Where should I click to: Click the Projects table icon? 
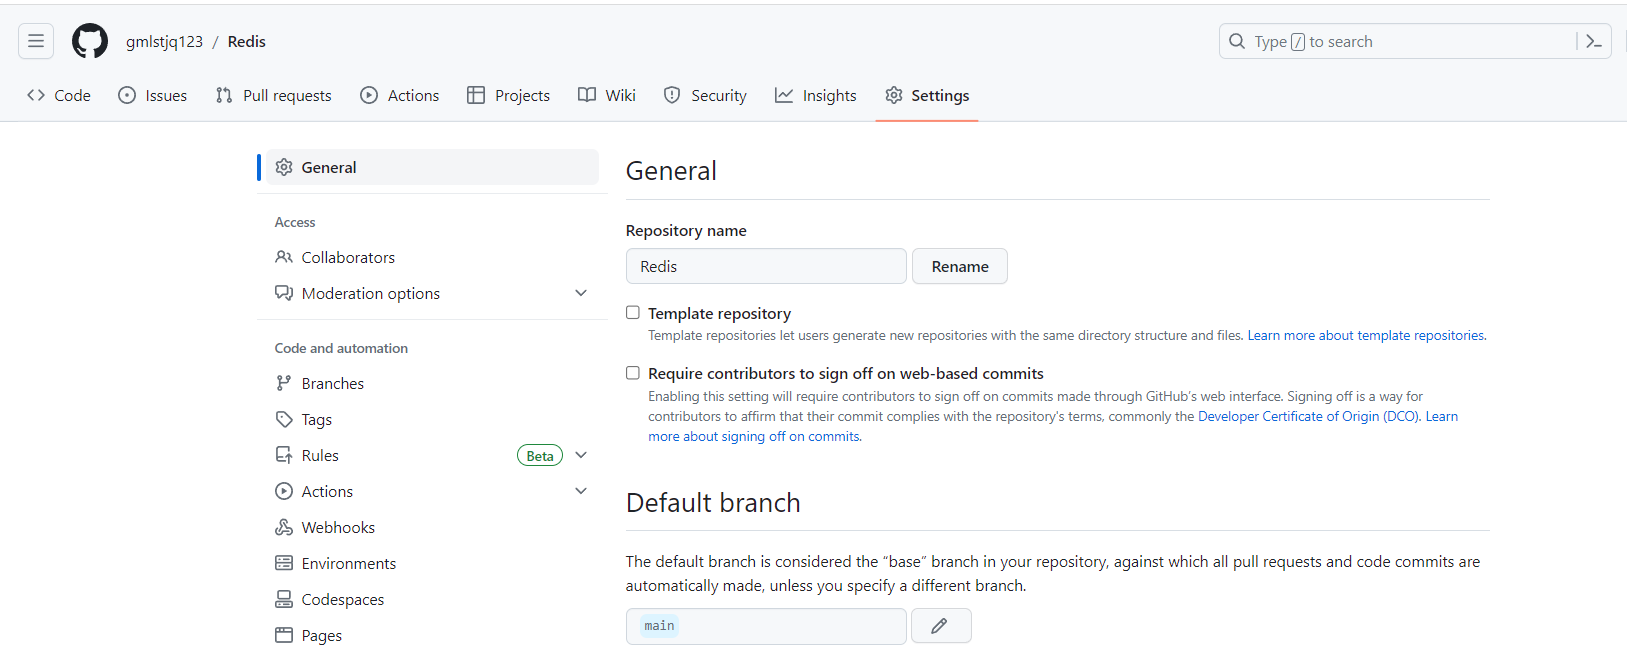tap(476, 95)
